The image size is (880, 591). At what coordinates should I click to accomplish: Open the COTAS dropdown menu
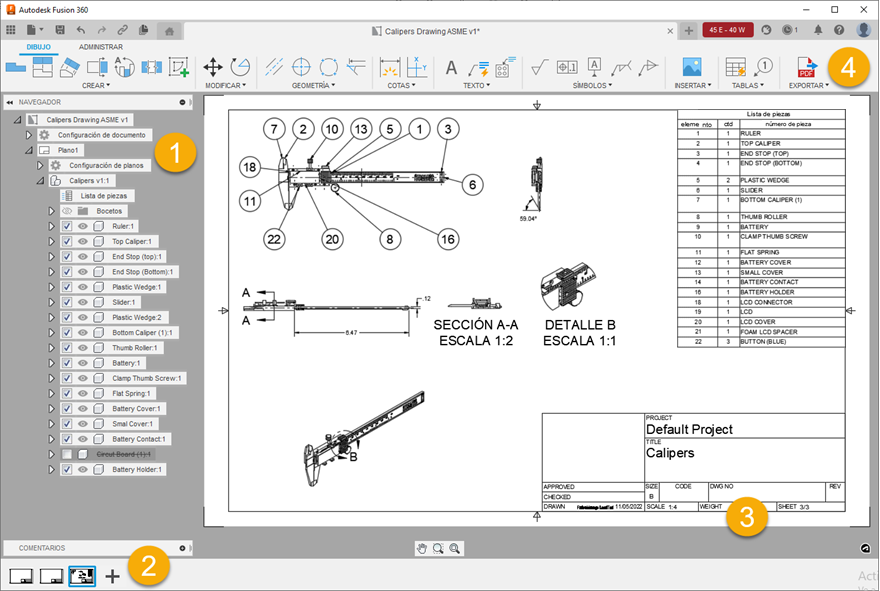click(x=402, y=85)
